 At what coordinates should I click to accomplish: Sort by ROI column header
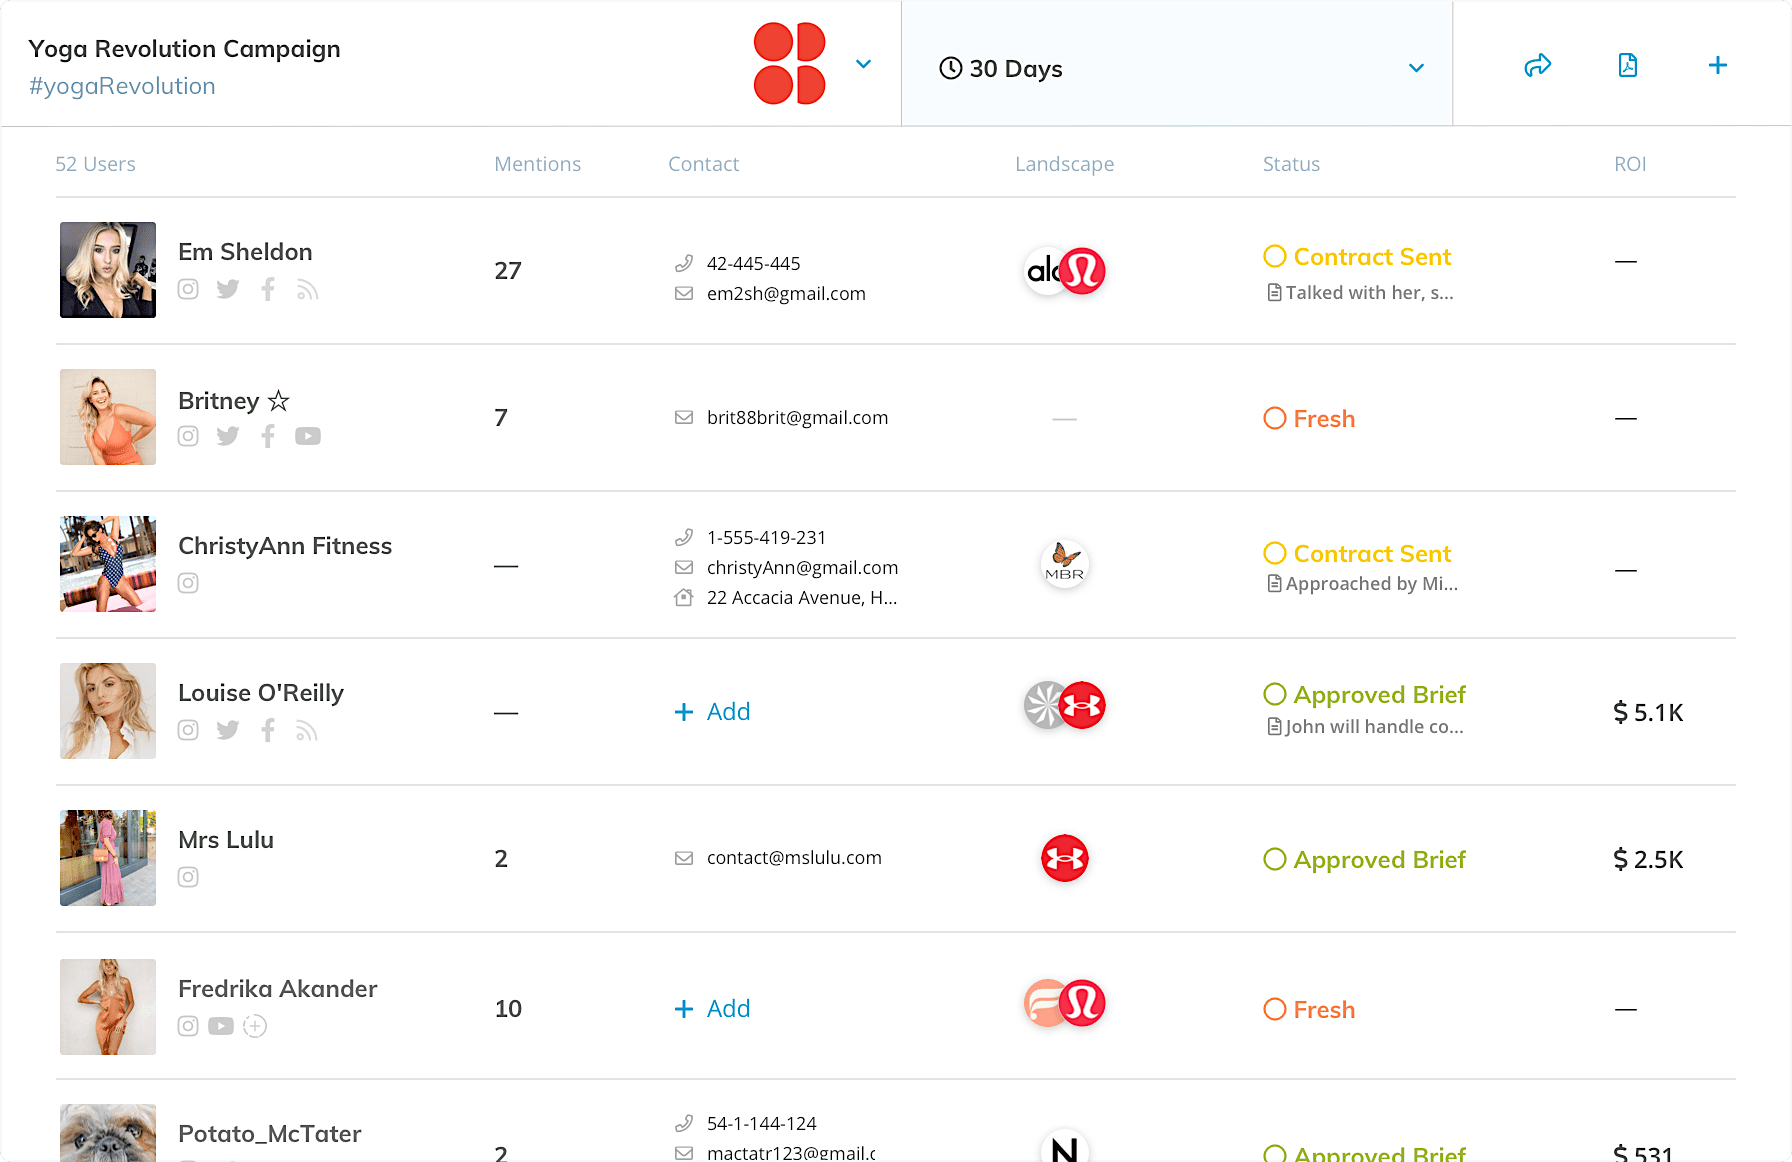[x=1630, y=164]
